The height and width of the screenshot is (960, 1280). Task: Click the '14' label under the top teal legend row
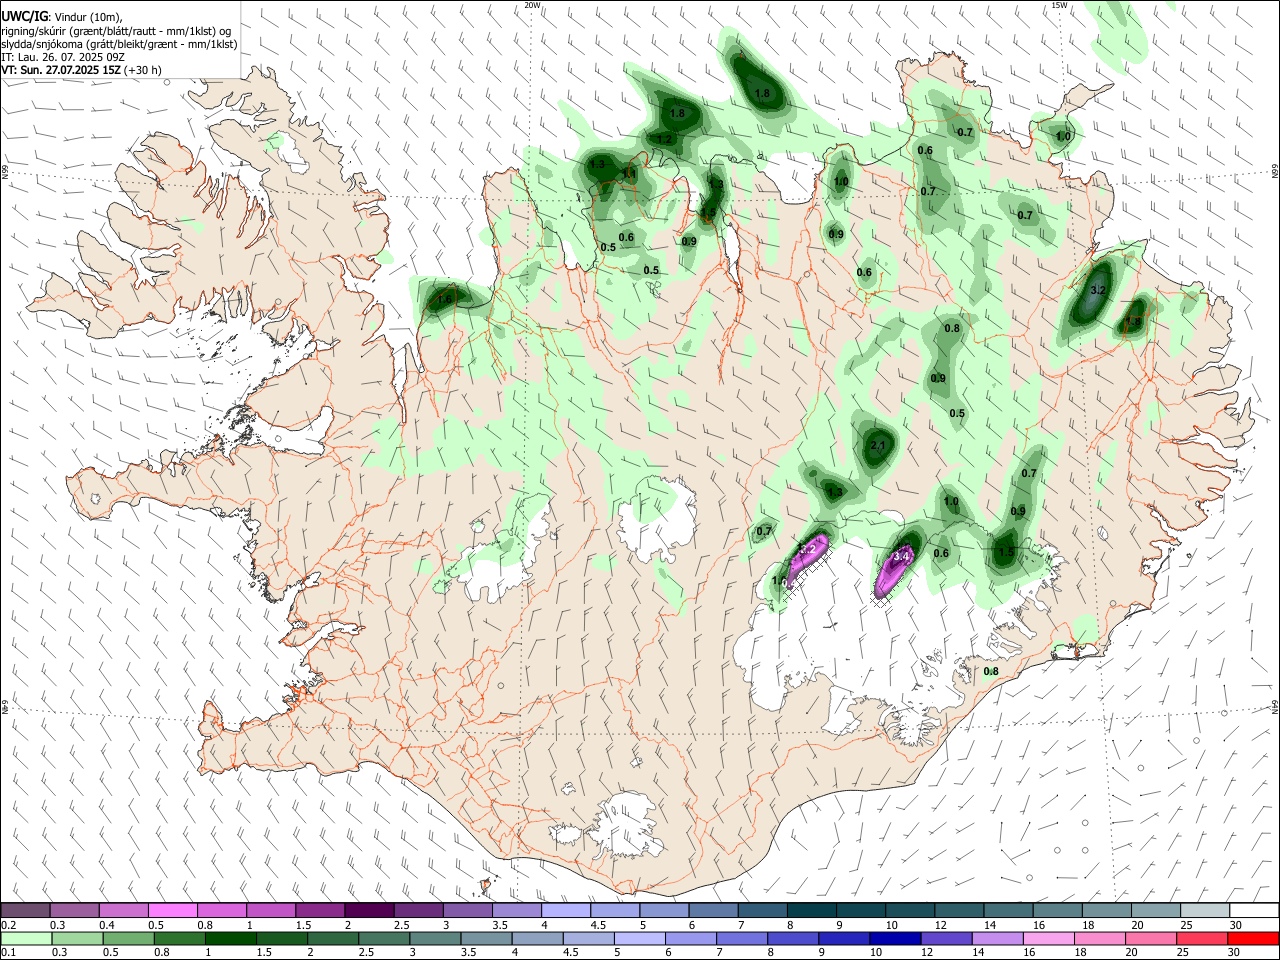tap(990, 925)
